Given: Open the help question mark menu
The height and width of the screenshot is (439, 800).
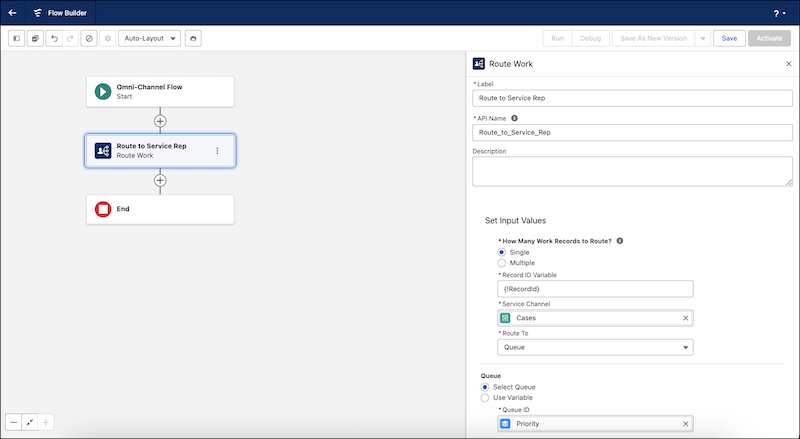Looking at the screenshot, I should click(x=777, y=13).
